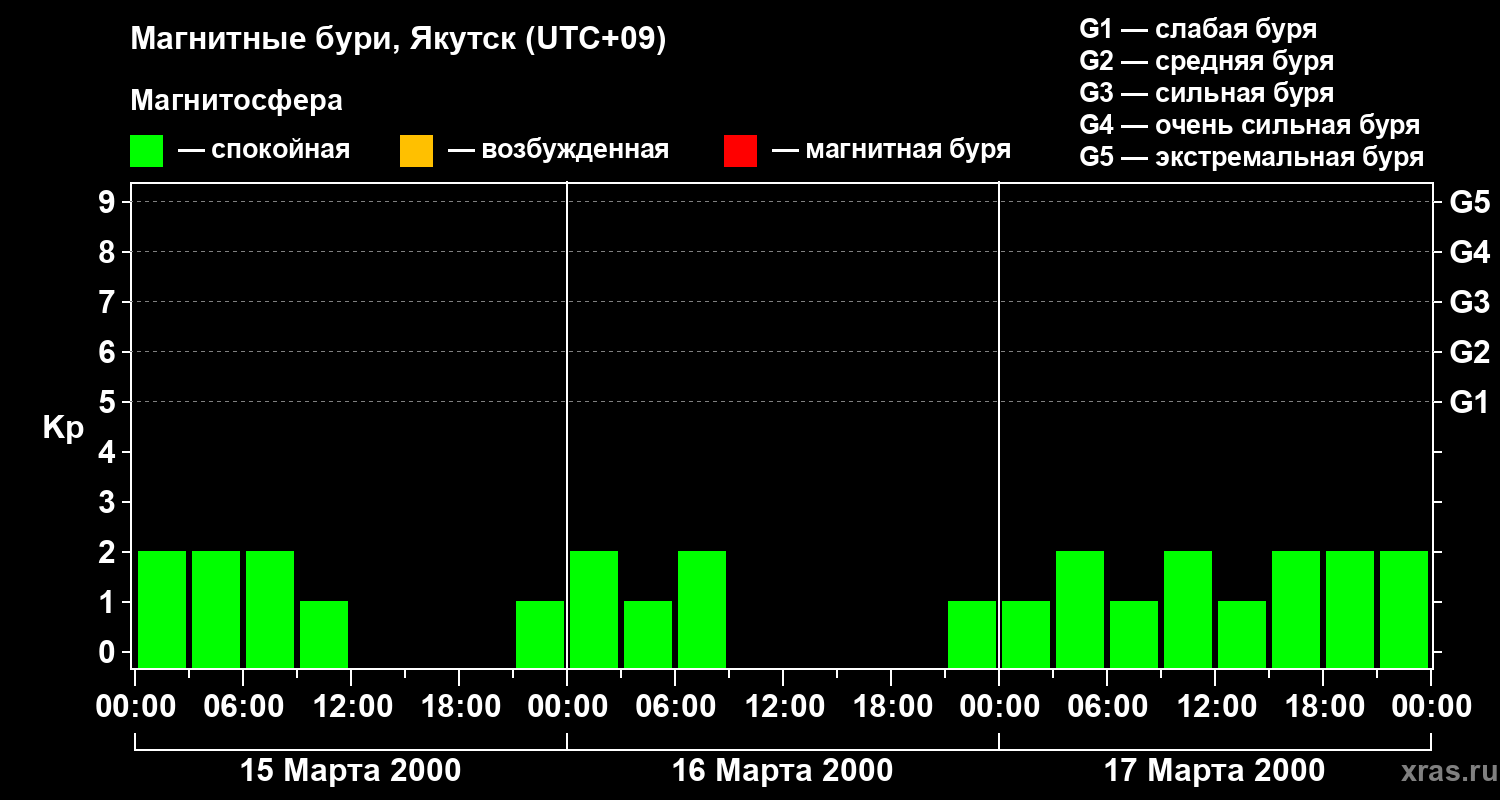Click the 16 Марта 21:00–00:00 Kp 1 bar
The height and width of the screenshot is (800, 1500).
(x=972, y=634)
